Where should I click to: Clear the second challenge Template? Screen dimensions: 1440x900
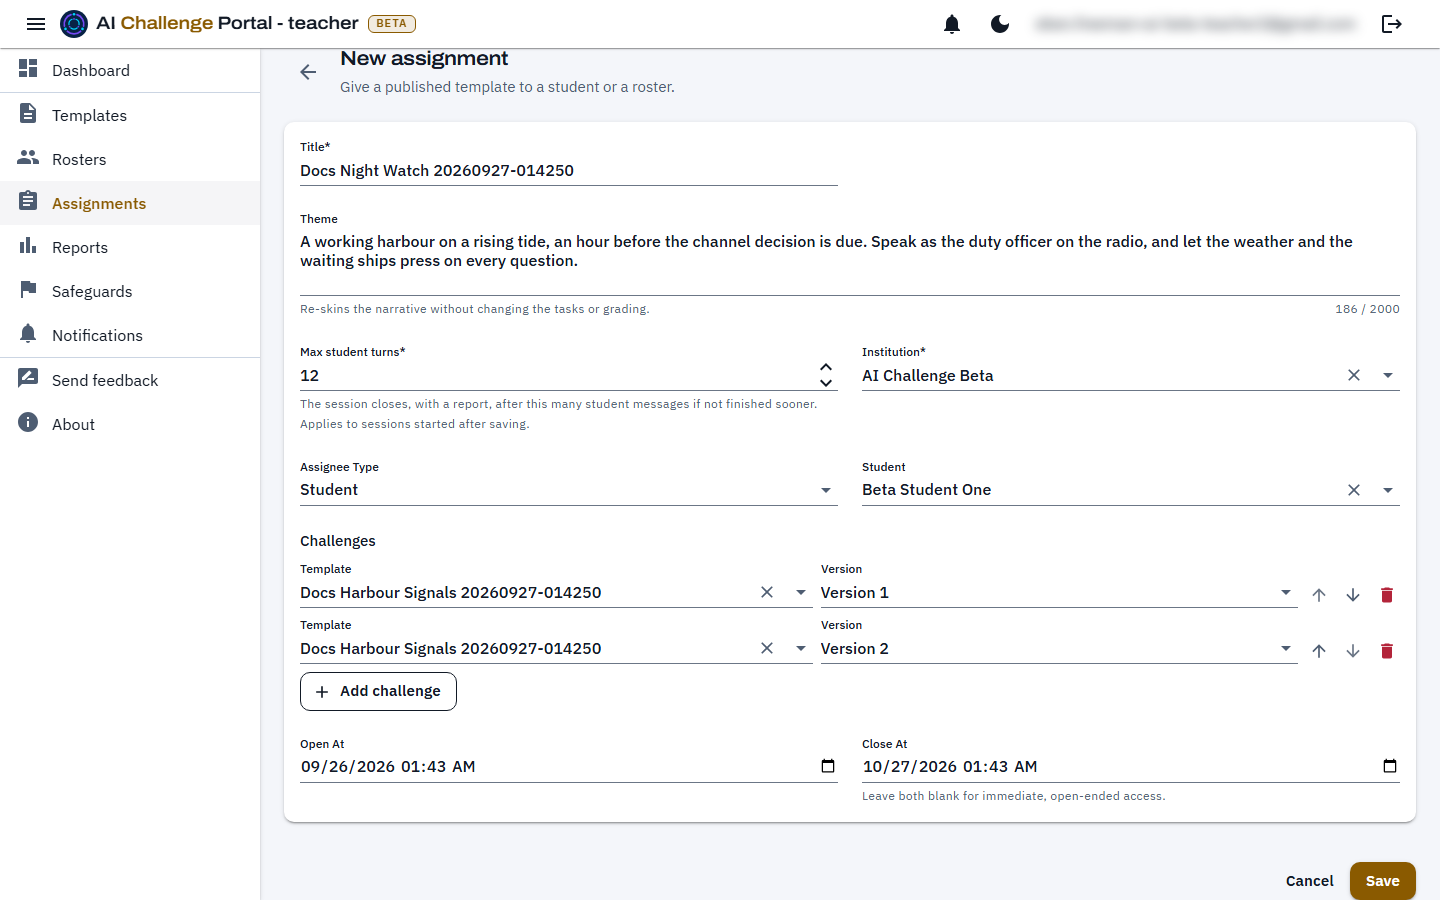pos(767,648)
